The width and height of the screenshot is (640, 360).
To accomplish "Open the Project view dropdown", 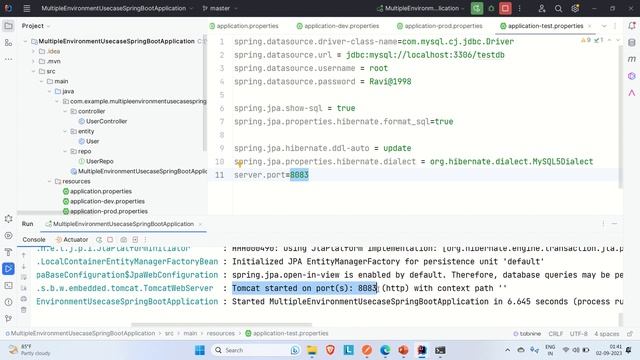I will coord(36,26).
